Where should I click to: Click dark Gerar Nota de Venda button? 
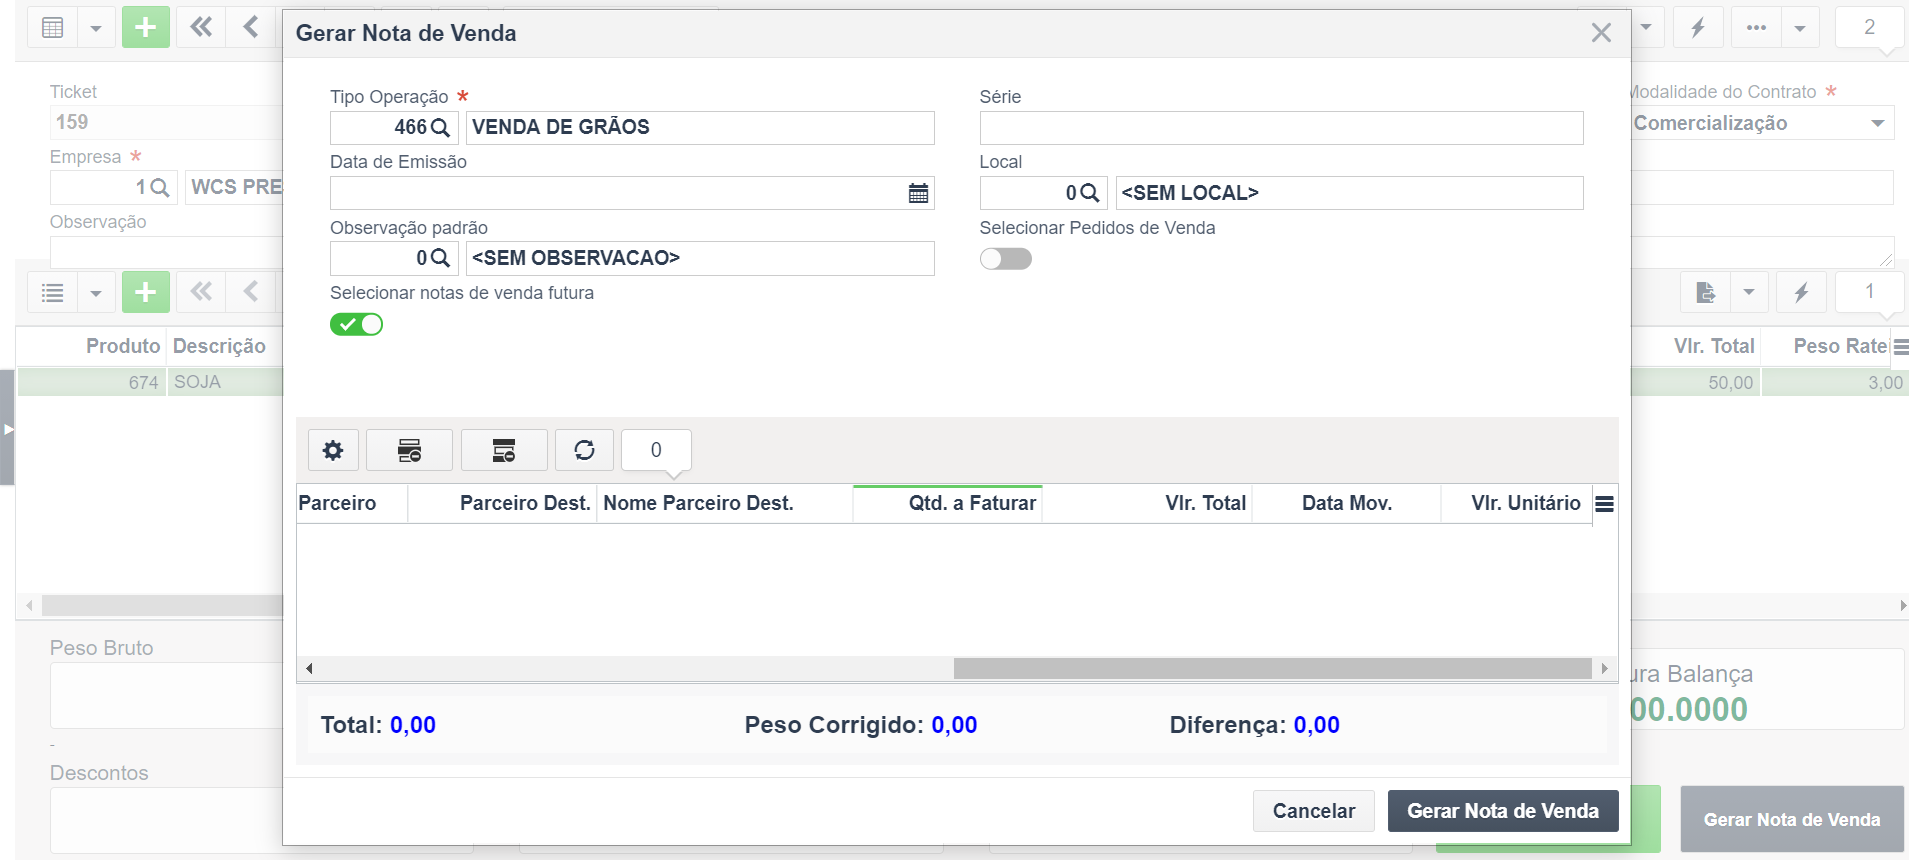point(1503,811)
